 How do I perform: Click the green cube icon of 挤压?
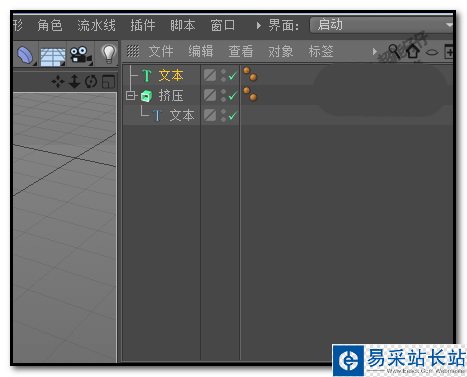click(146, 96)
